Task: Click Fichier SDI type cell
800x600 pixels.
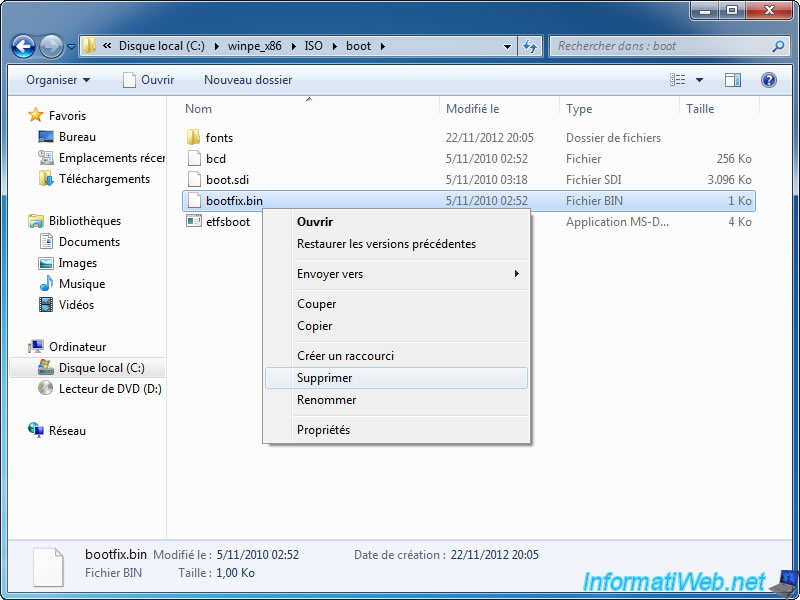Action: tap(594, 180)
